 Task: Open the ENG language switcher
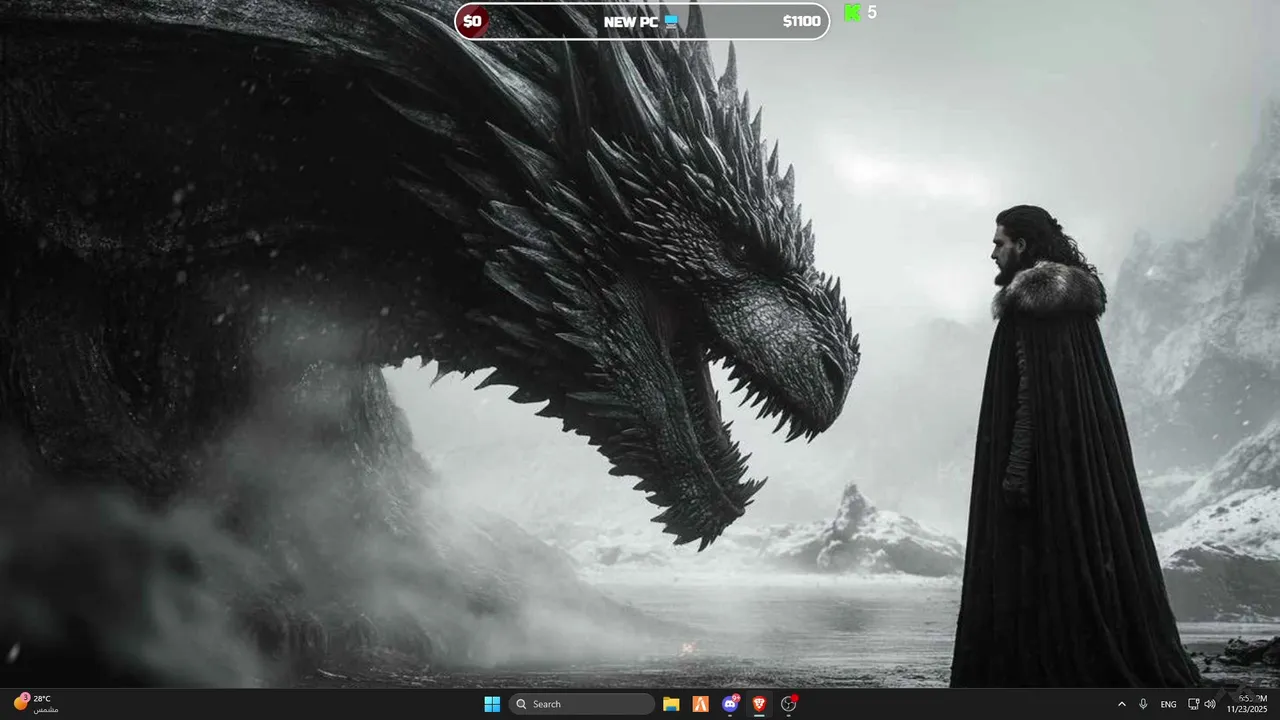(x=1168, y=705)
